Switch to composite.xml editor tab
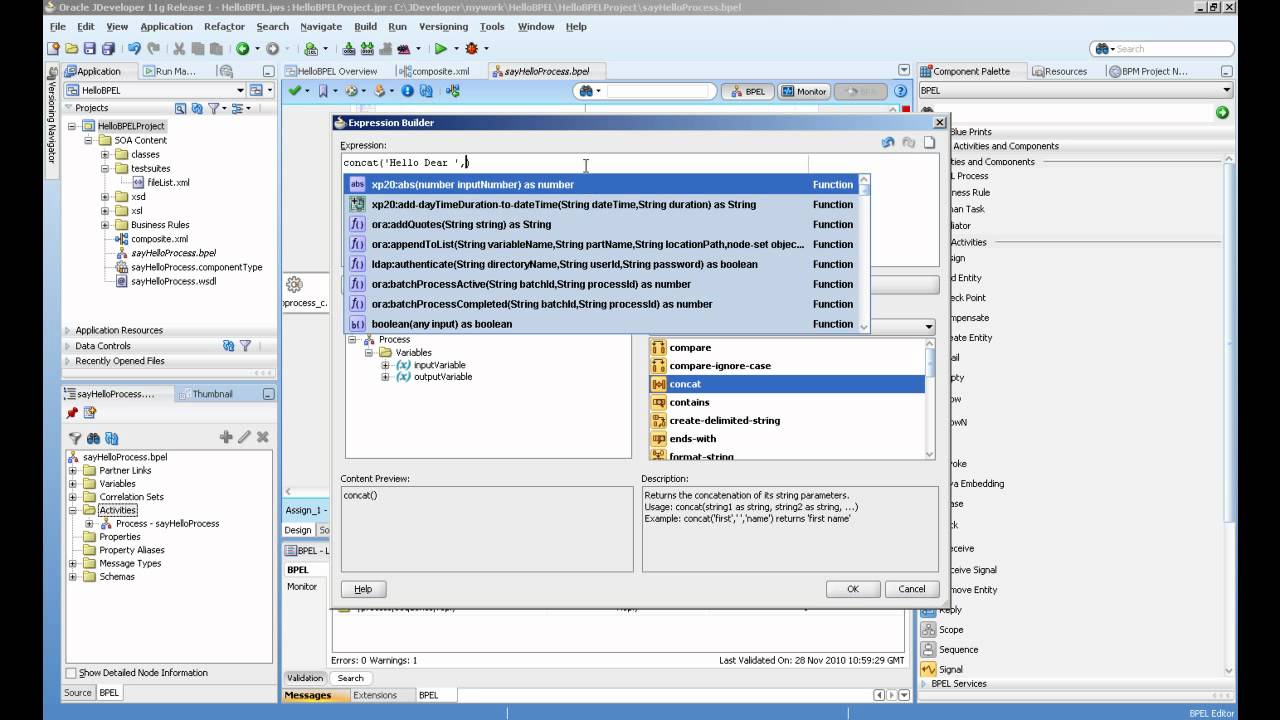The width and height of the screenshot is (1280, 720). point(434,71)
